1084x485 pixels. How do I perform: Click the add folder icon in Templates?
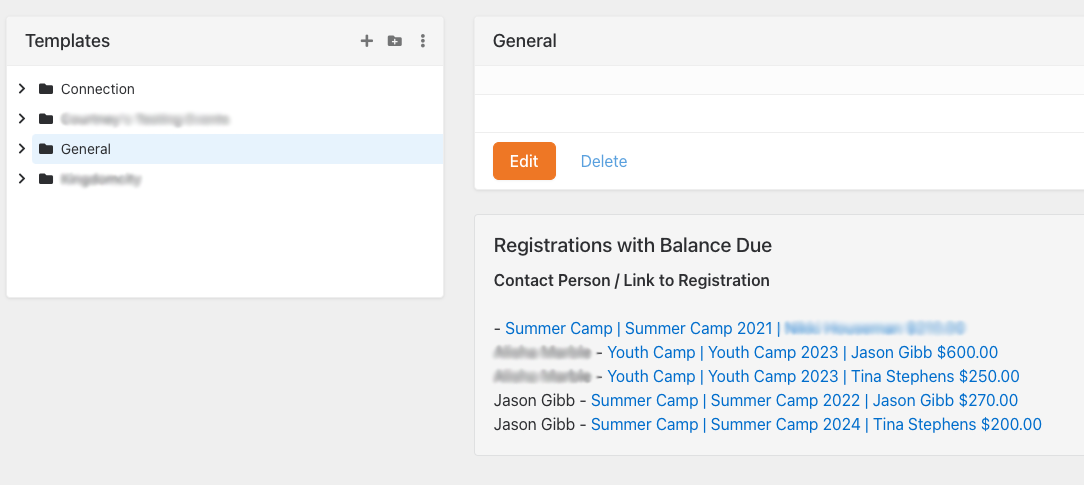pyautogui.click(x=395, y=41)
